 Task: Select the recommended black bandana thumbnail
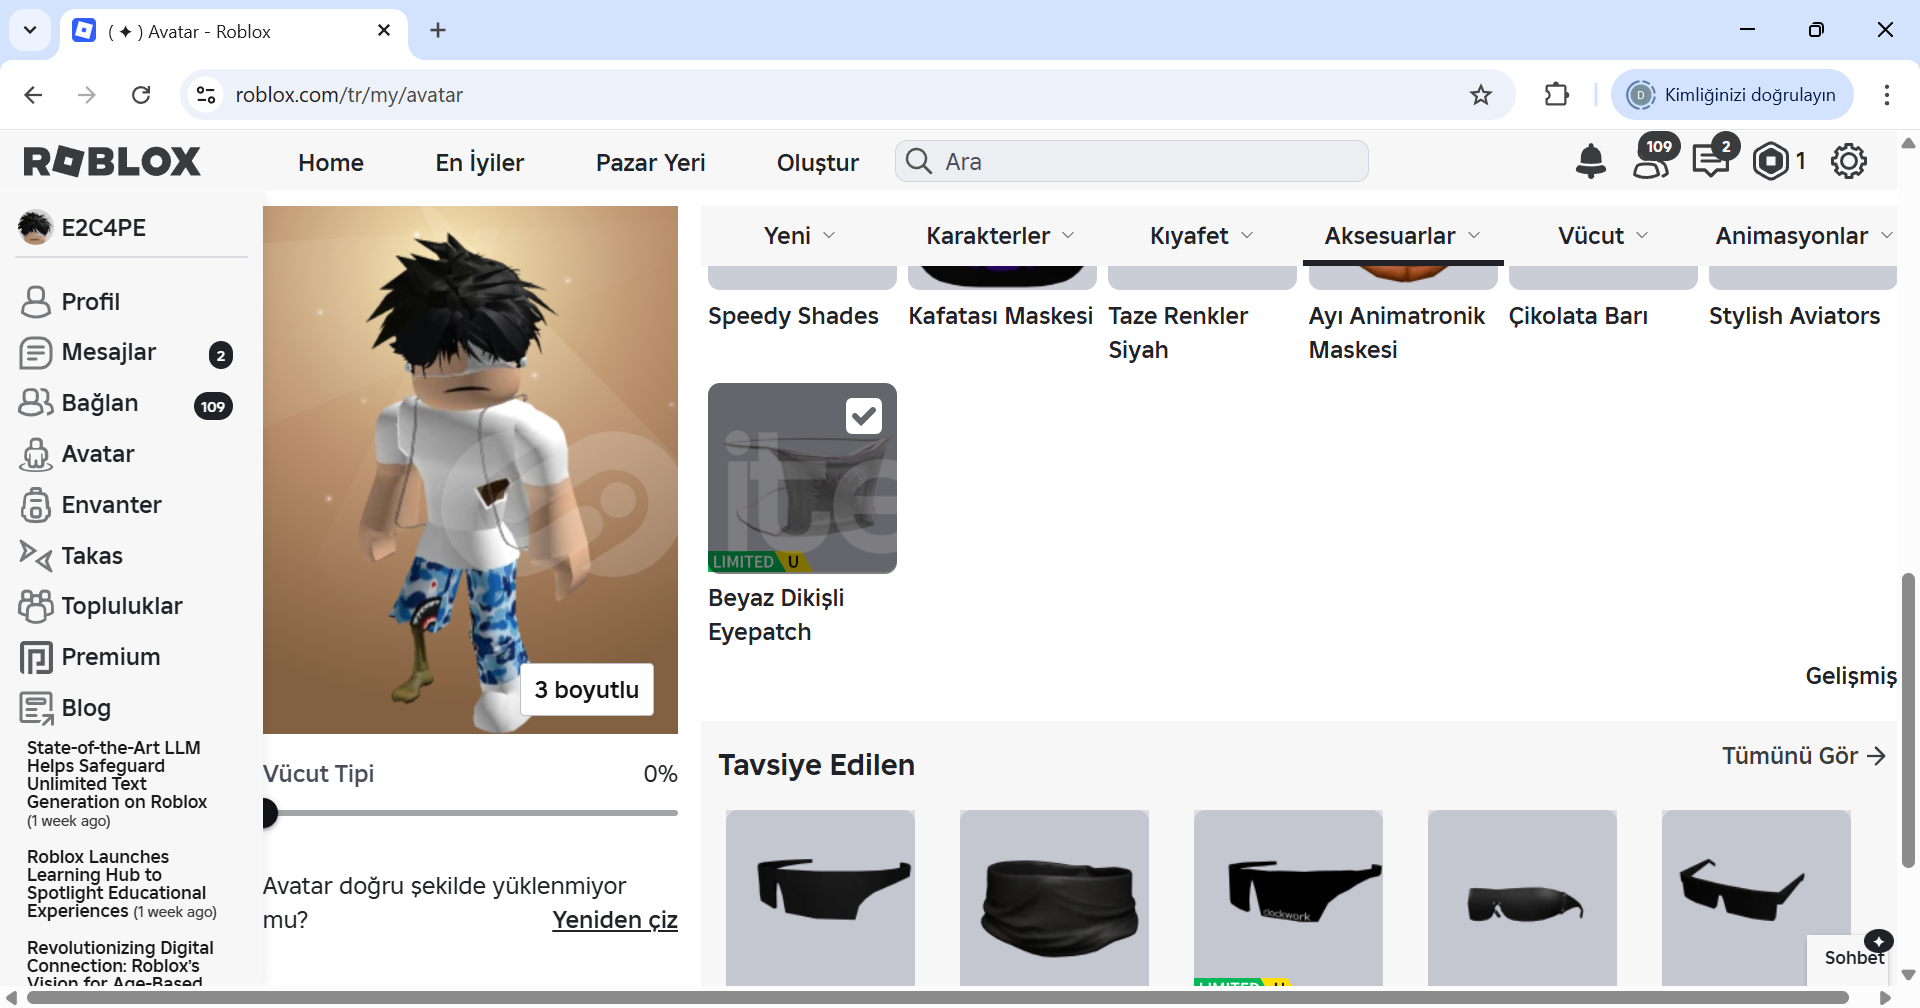[1054, 898]
